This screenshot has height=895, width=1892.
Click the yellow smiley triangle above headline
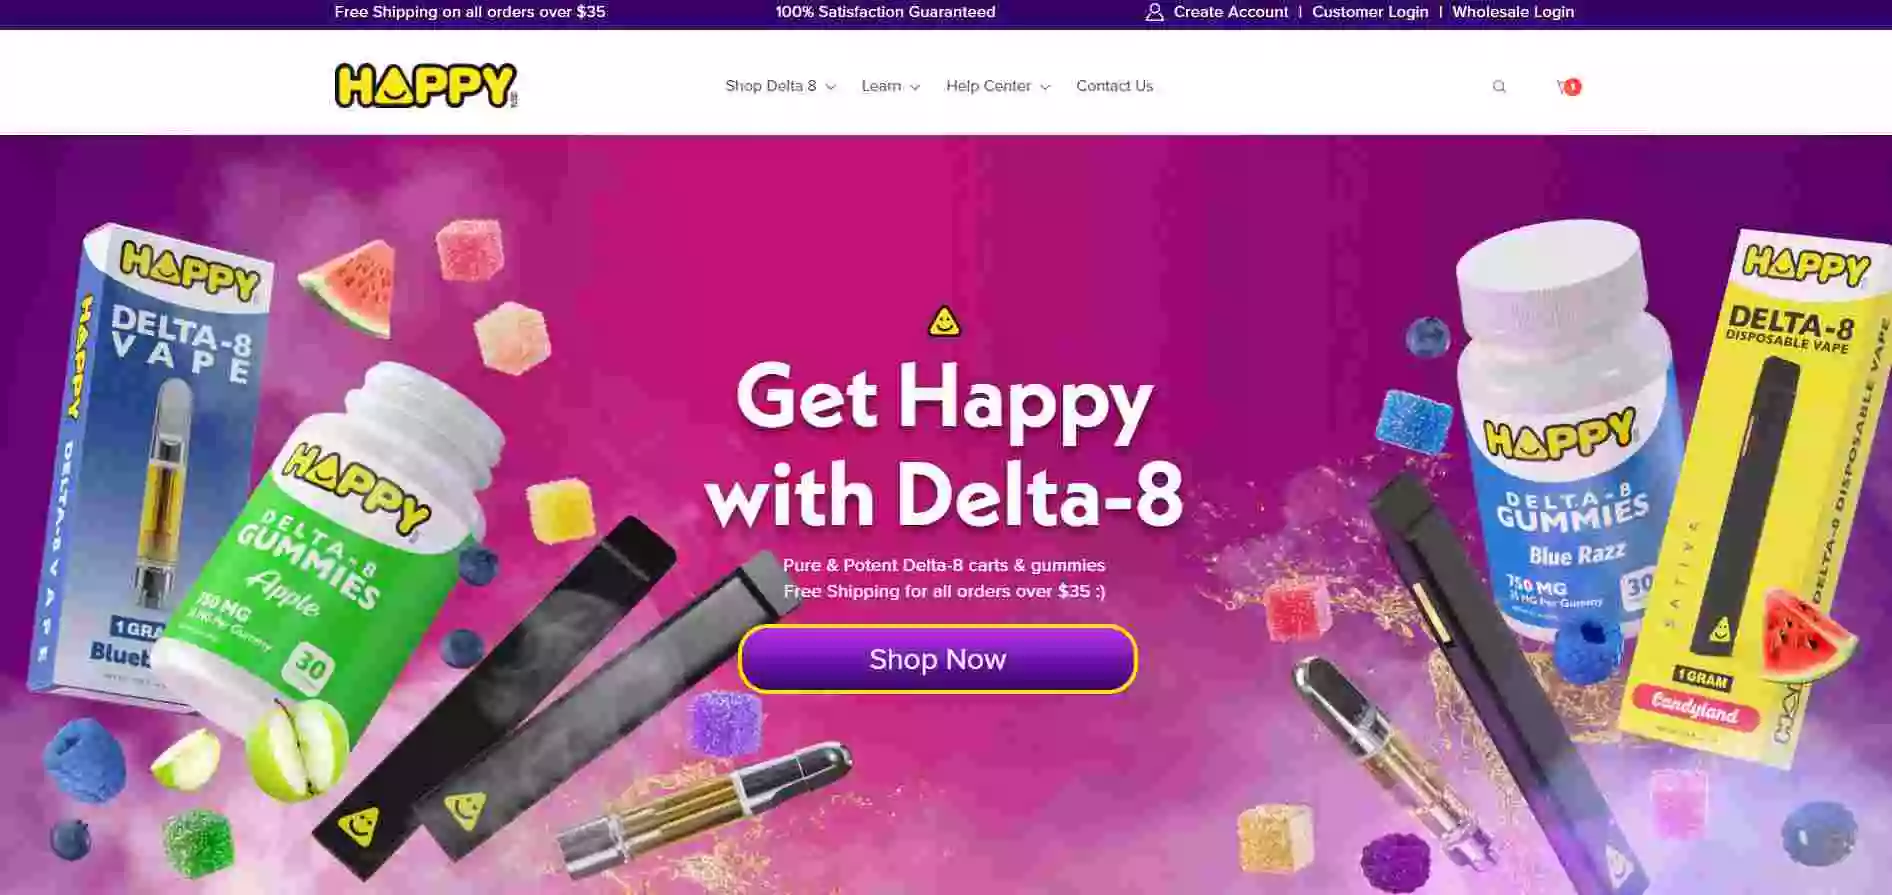click(x=944, y=321)
